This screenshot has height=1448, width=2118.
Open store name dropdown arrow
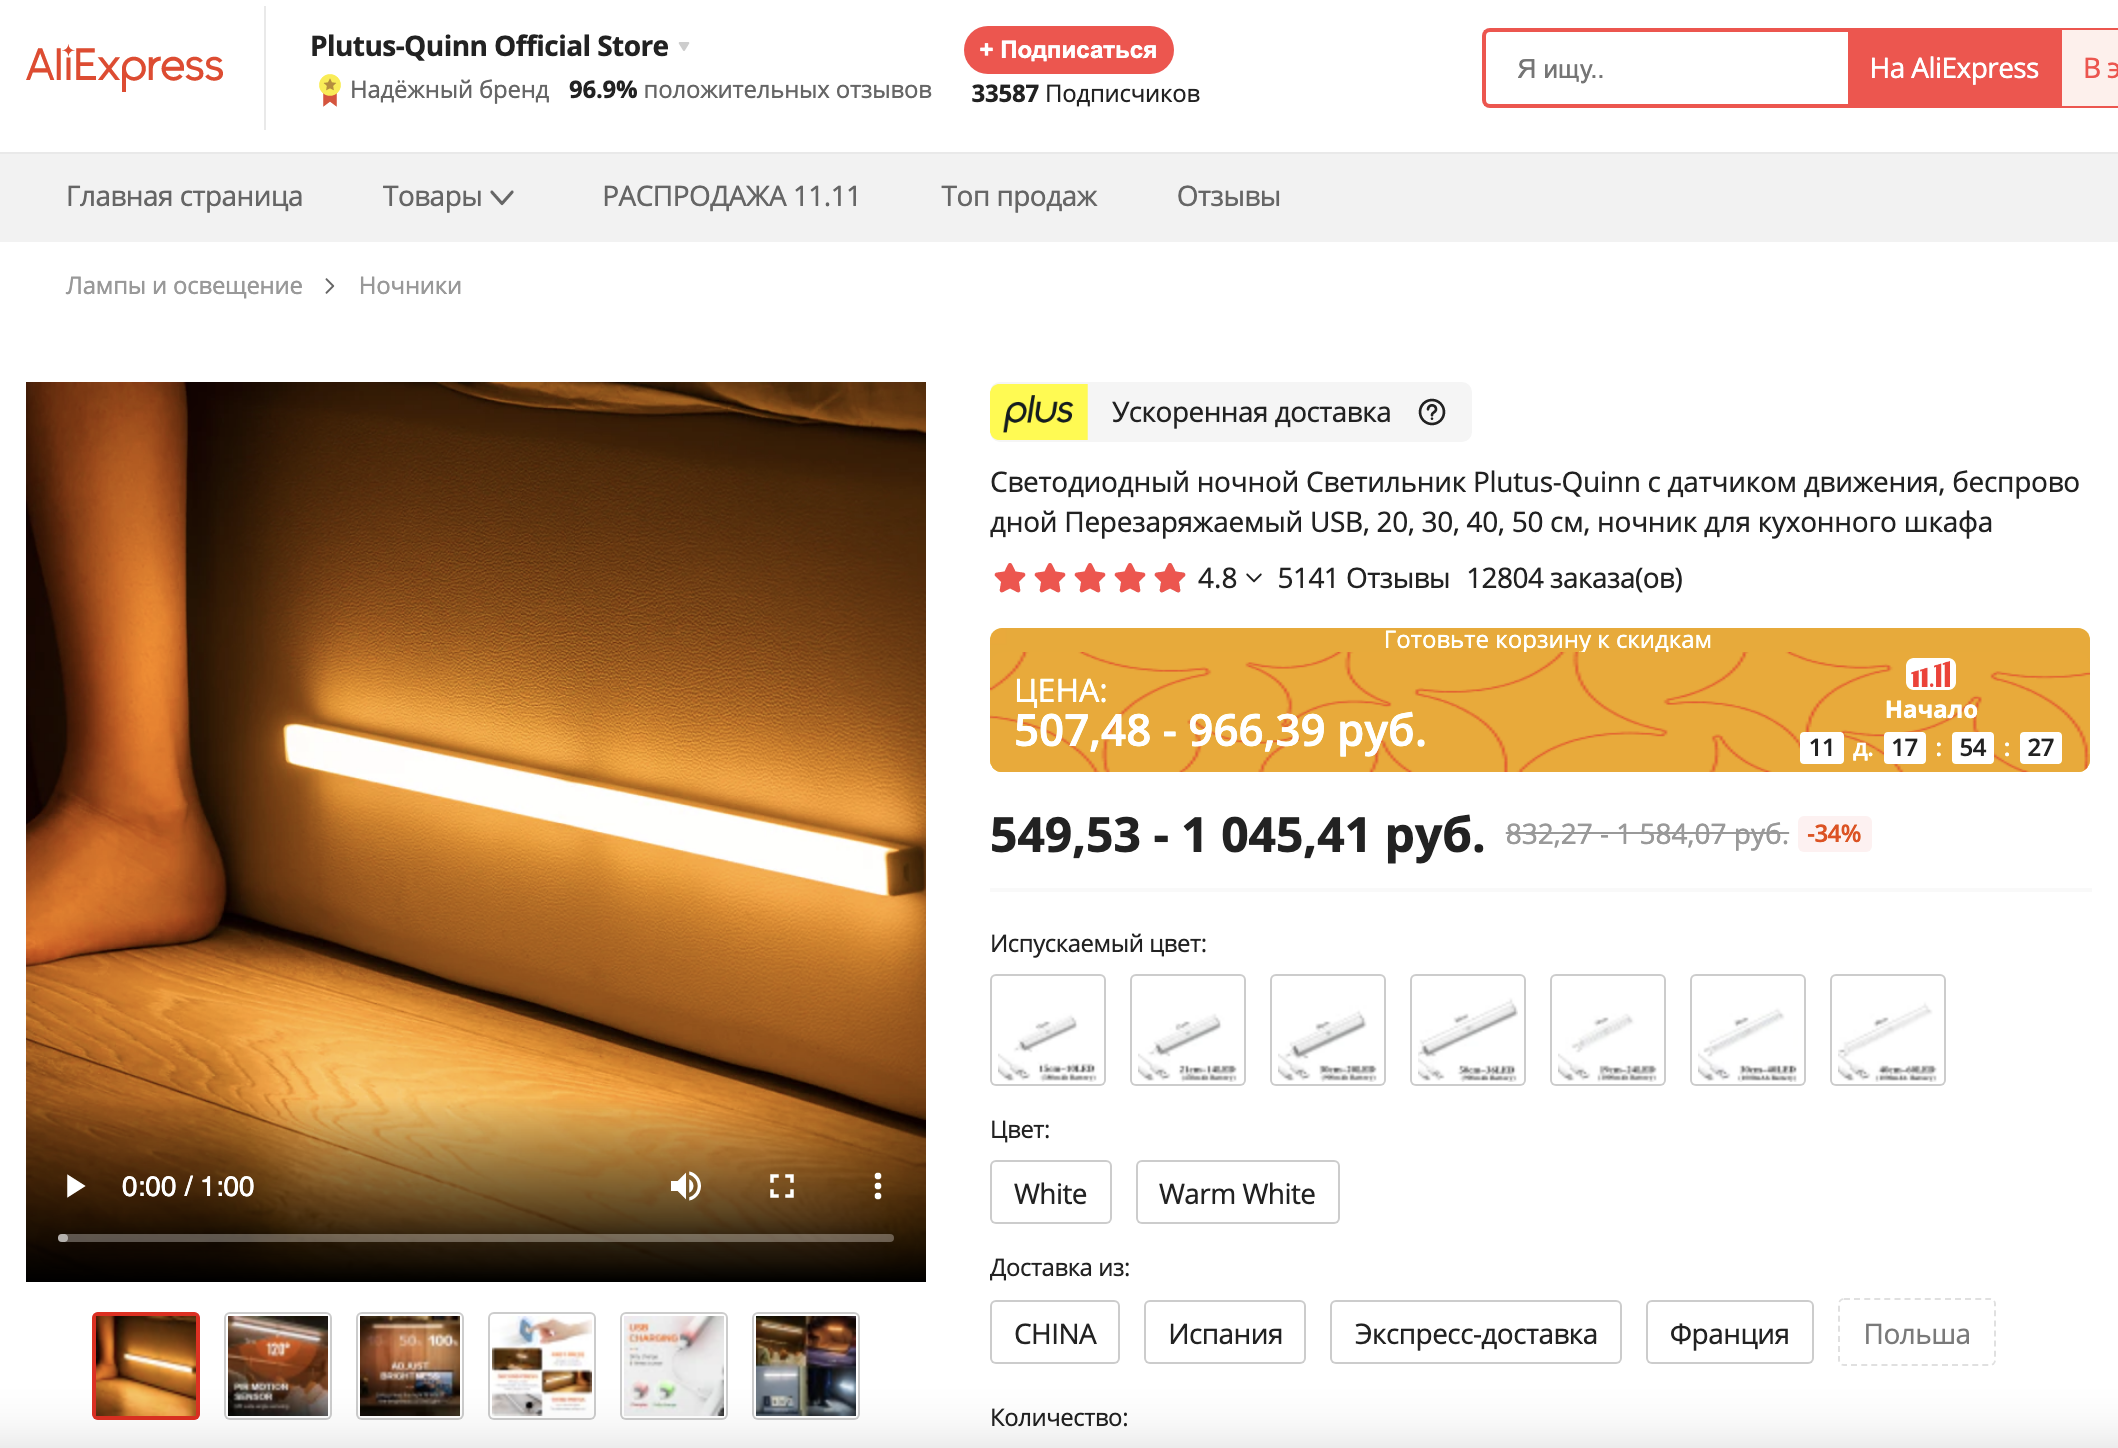(685, 46)
